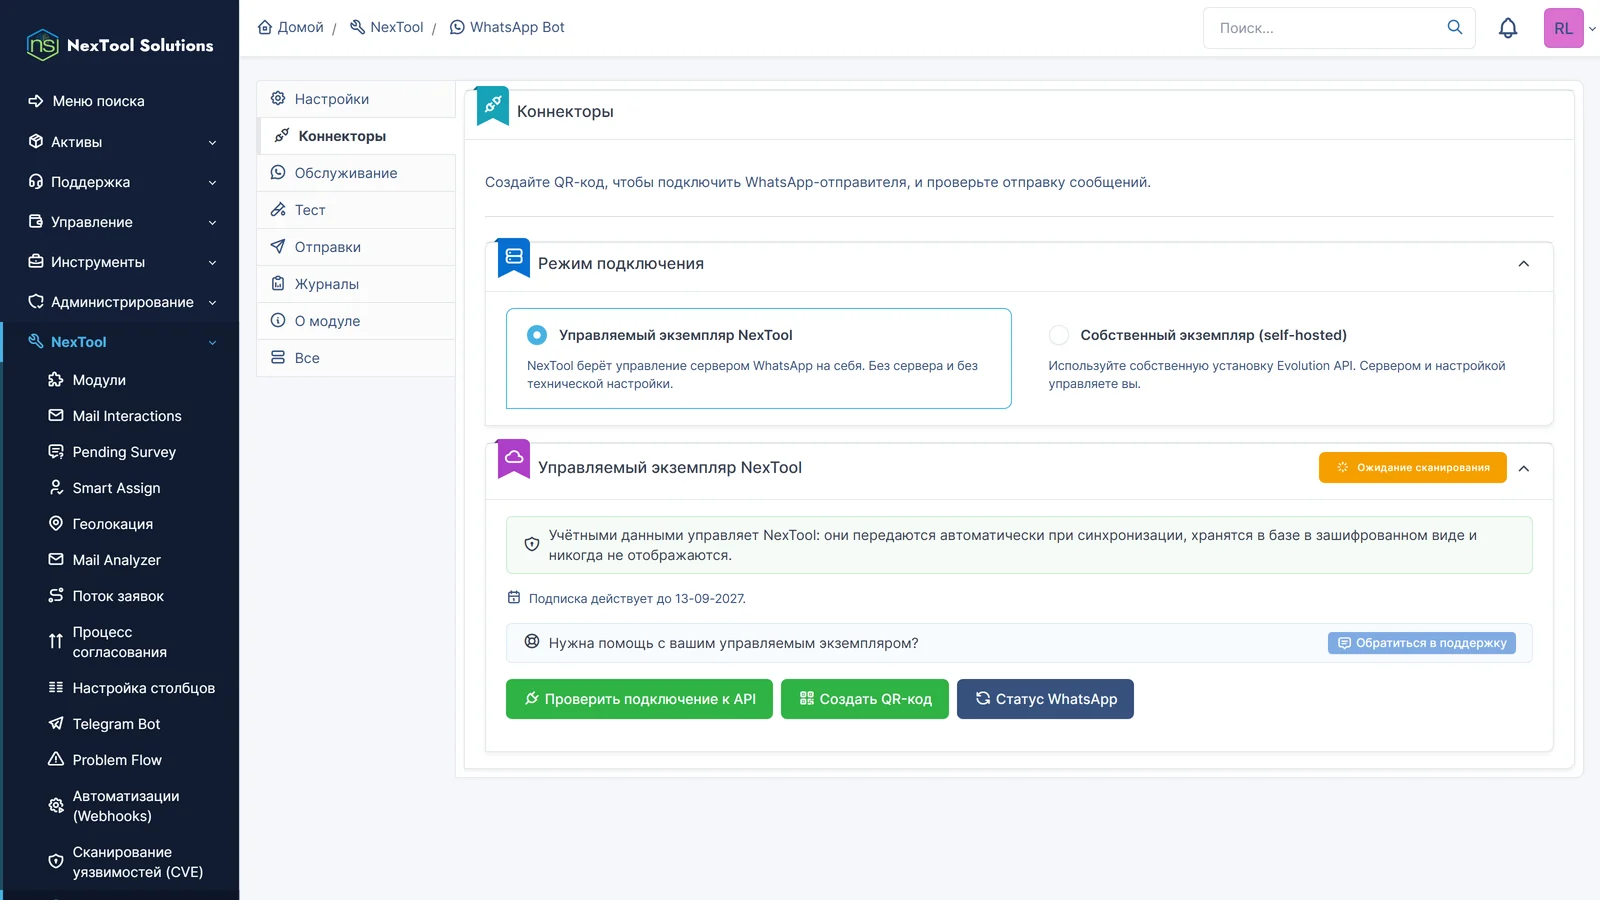Click the NexTool Solutions logo
Viewport: 1600px width, 900px height.
(120, 45)
